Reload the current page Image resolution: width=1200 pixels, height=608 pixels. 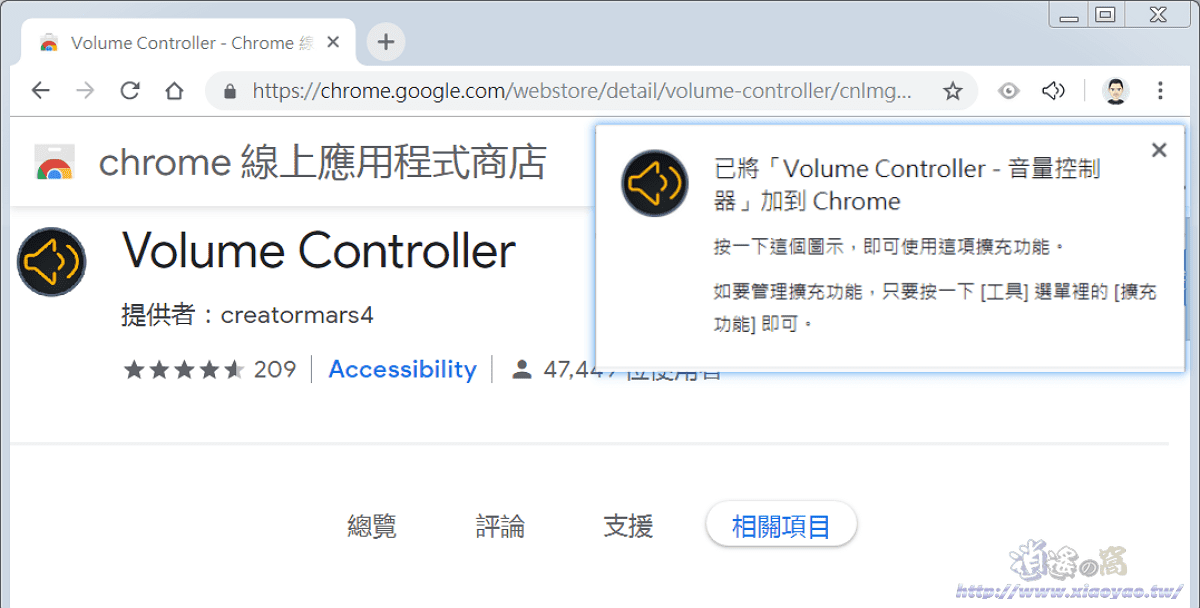(x=130, y=91)
